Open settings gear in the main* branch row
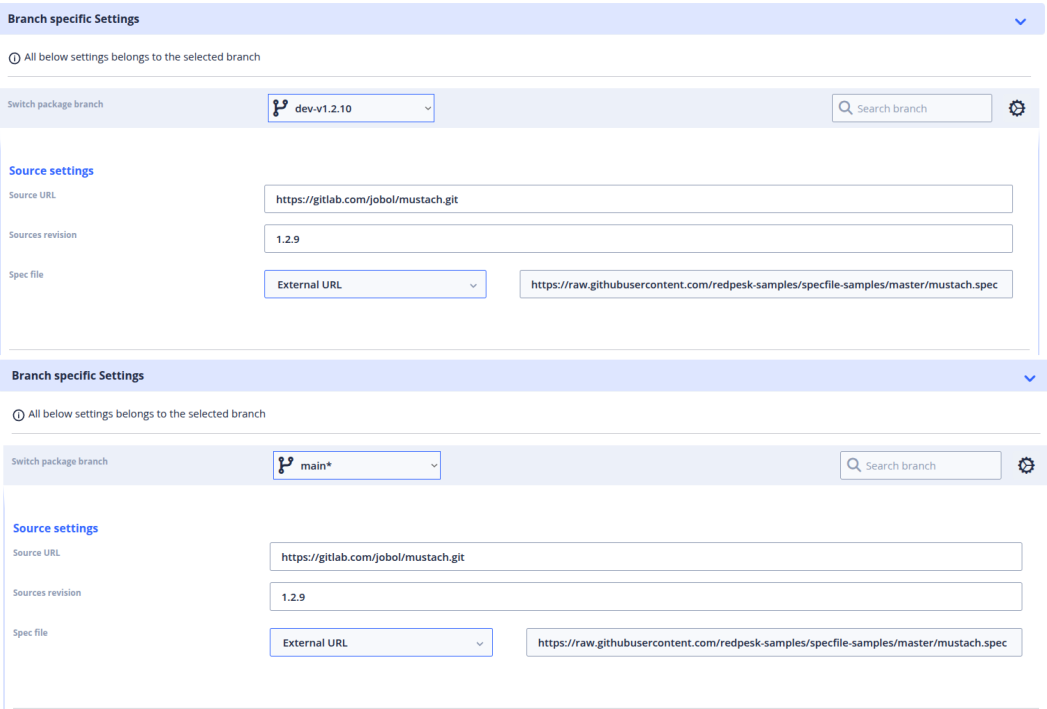Screen dimensions: 1047x709 [x=1025, y=465]
